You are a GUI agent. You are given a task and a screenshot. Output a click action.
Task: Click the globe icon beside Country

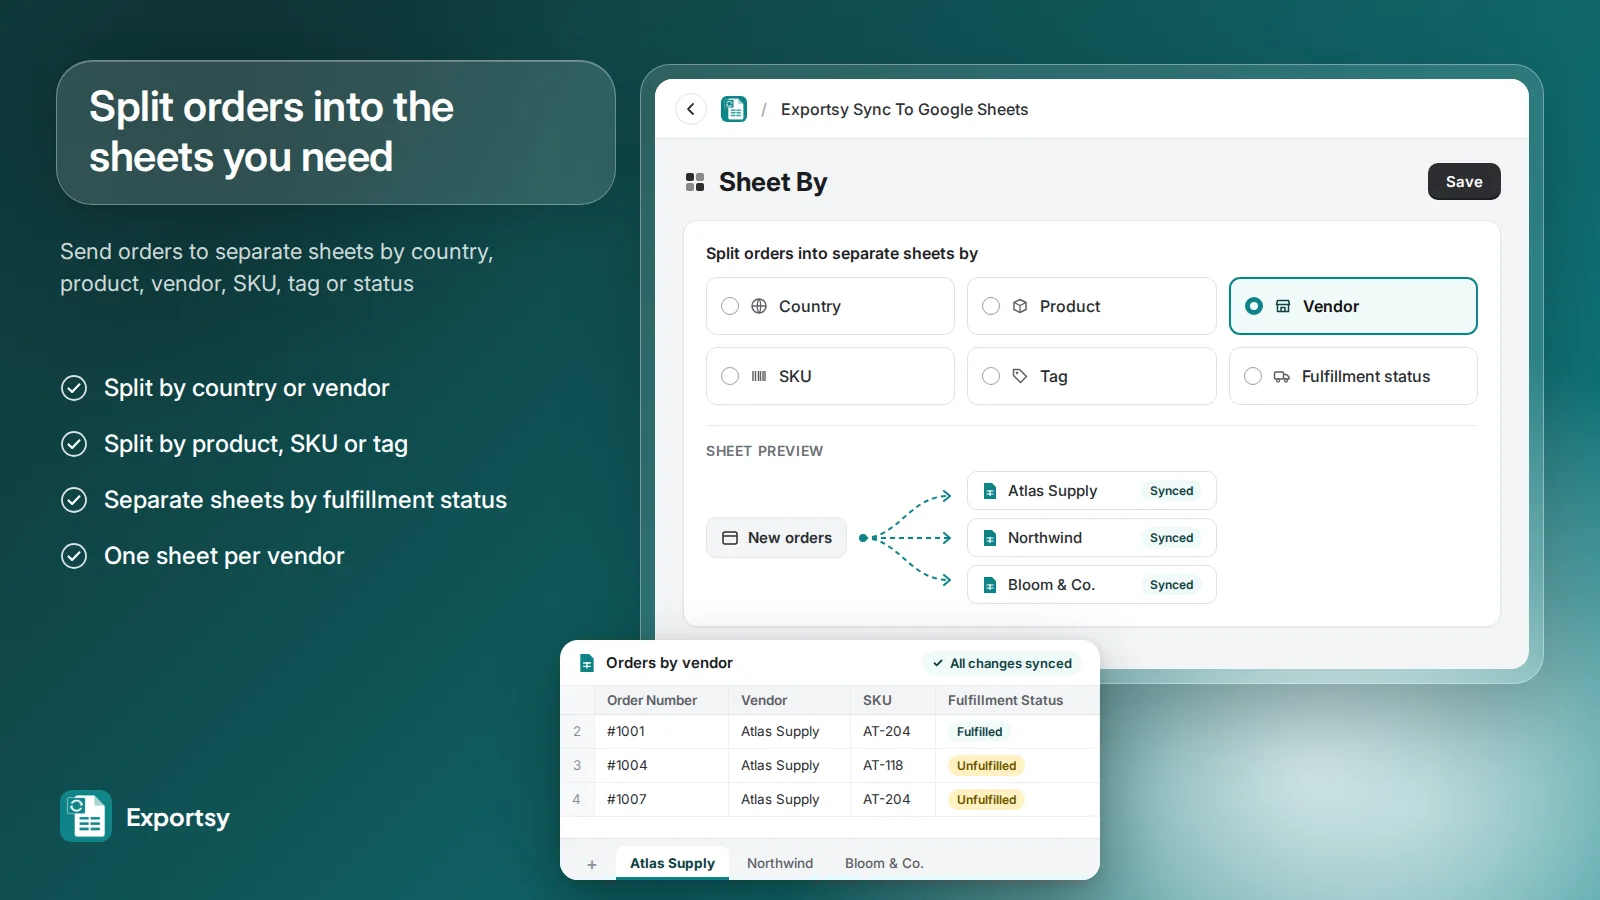pyautogui.click(x=759, y=306)
